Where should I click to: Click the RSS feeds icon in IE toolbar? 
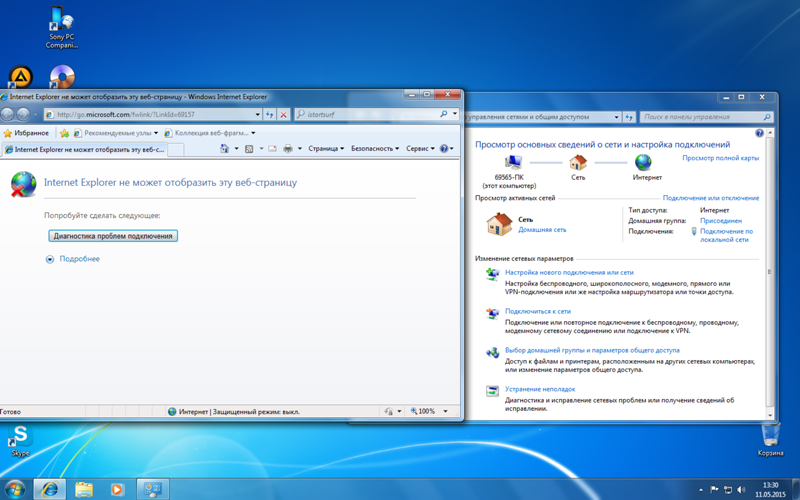pyautogui.click(x=249, y=148)
